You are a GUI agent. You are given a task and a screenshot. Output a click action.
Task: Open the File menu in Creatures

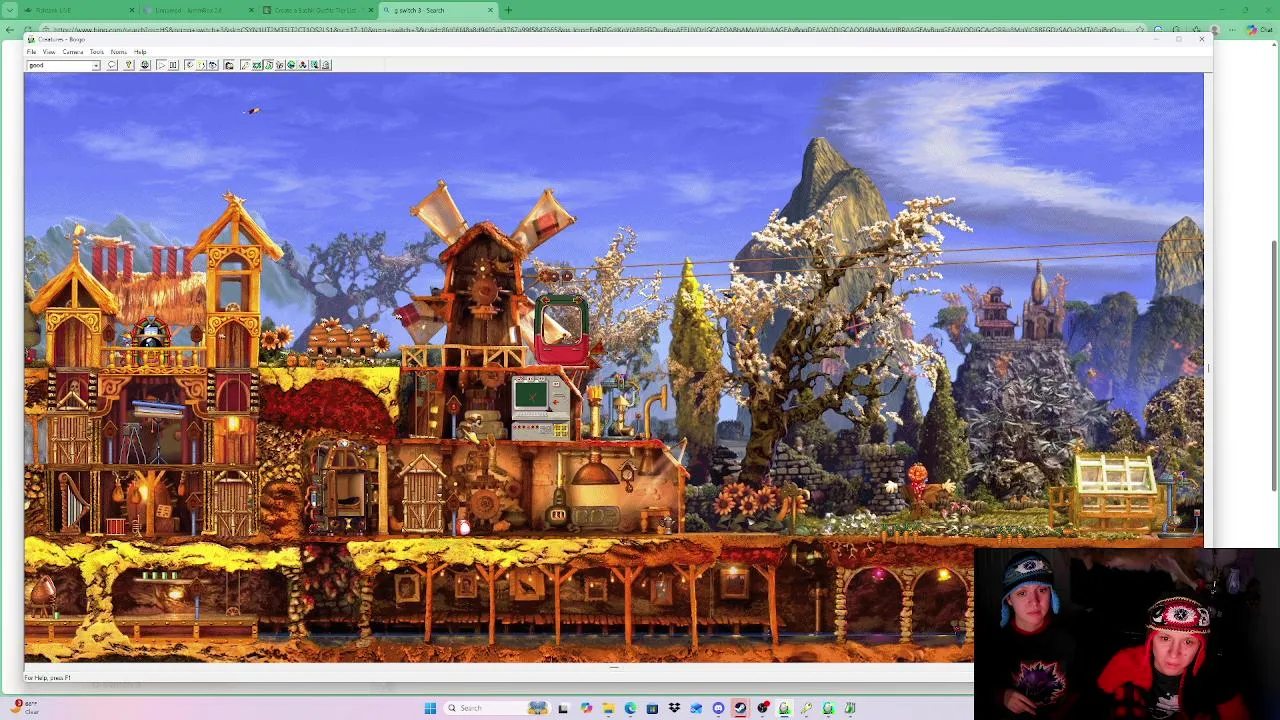point(31,52)
